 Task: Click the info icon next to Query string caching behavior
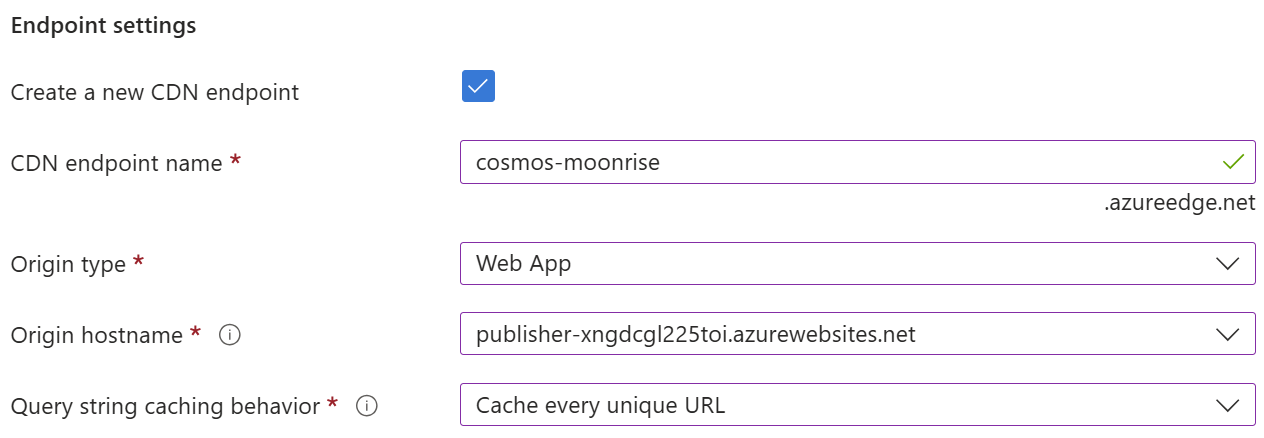367,406
